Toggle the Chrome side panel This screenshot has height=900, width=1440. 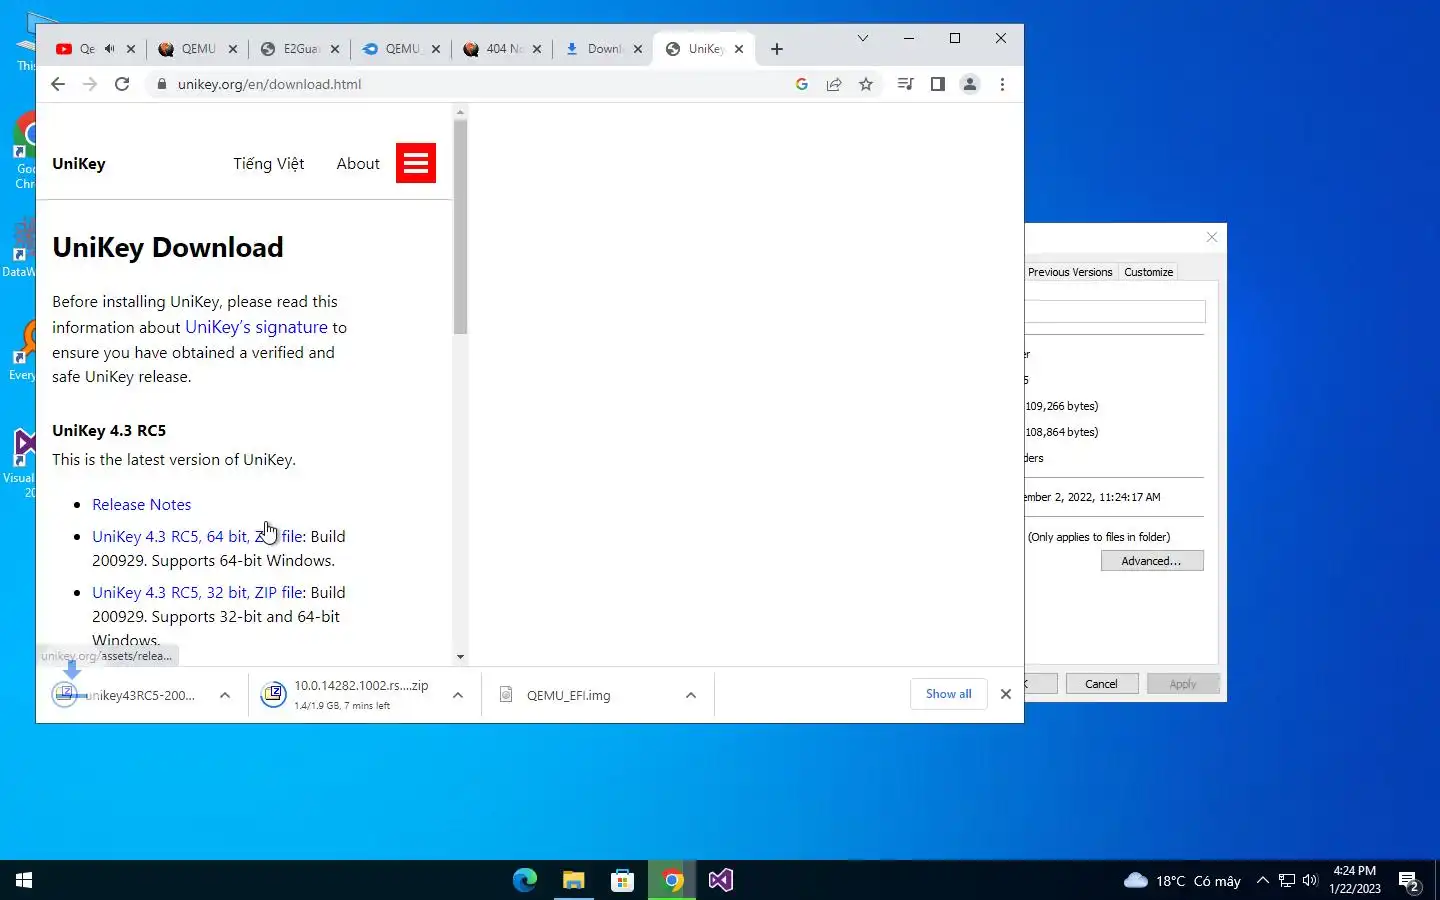937,84
